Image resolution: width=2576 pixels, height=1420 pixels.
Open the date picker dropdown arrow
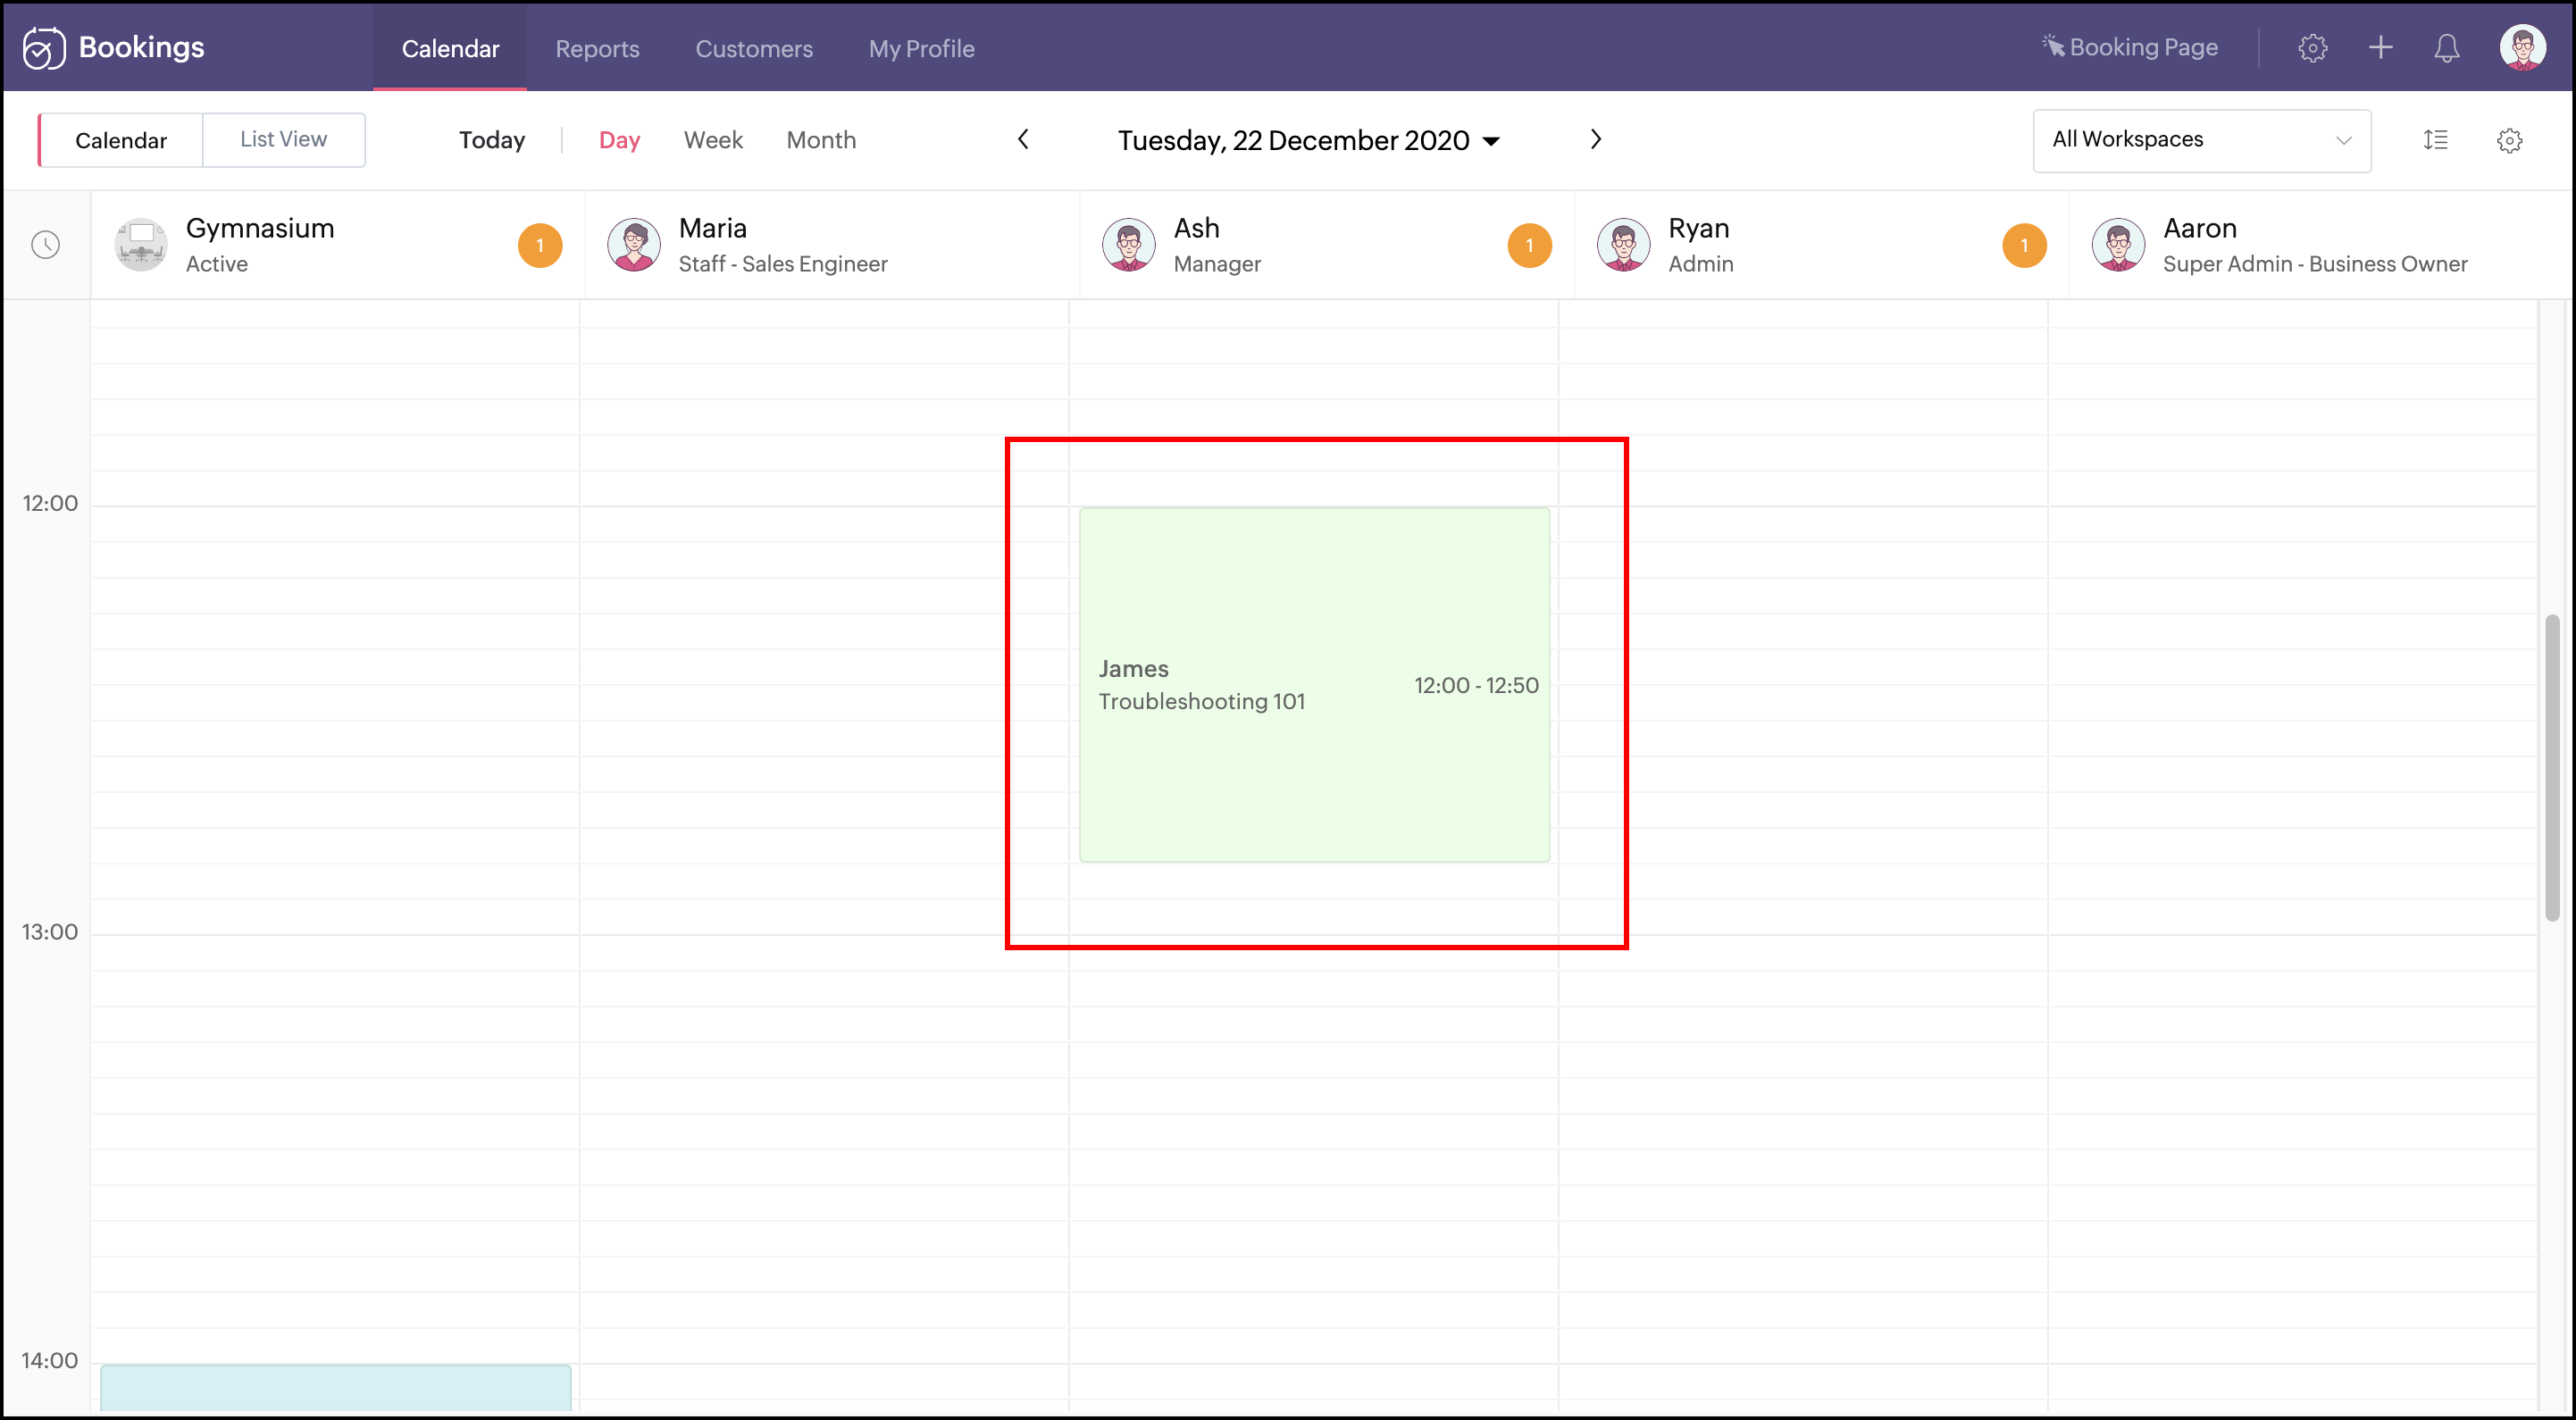click(1491, 141)
